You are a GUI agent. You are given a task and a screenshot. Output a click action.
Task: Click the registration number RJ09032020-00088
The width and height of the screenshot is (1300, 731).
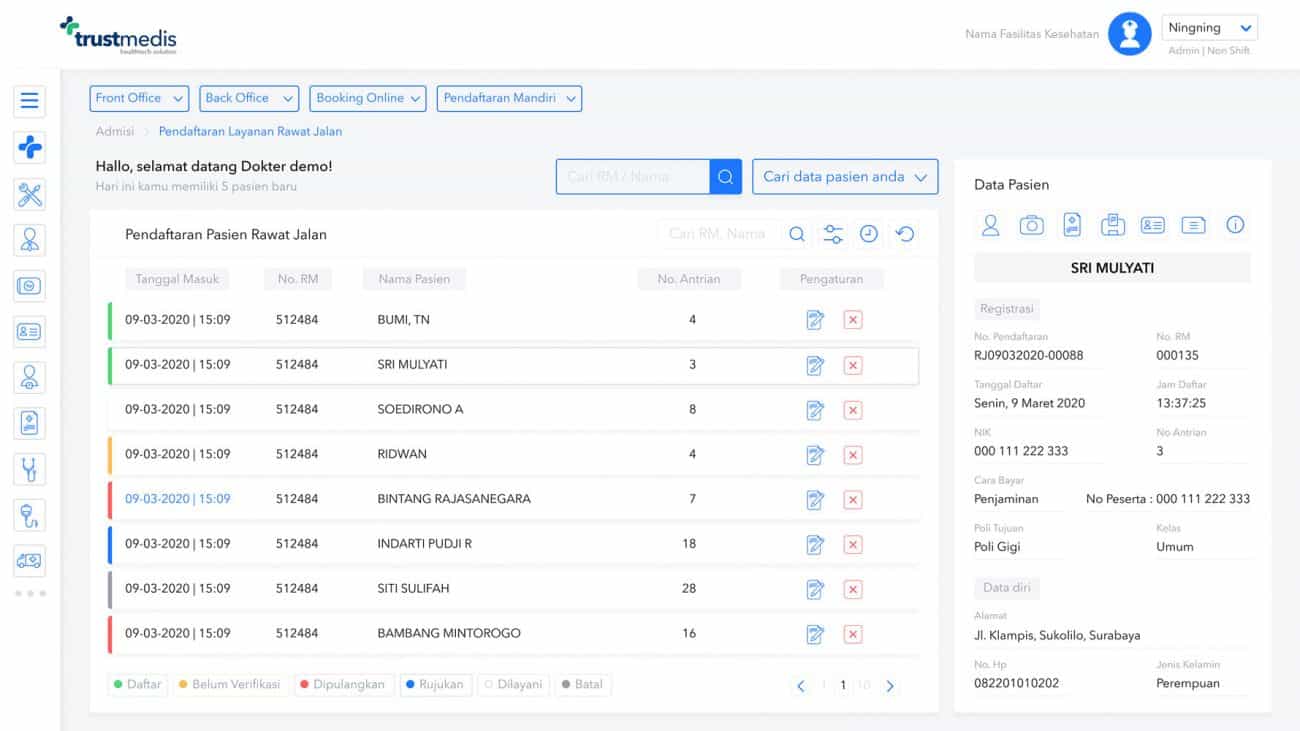click(1029, 355)
